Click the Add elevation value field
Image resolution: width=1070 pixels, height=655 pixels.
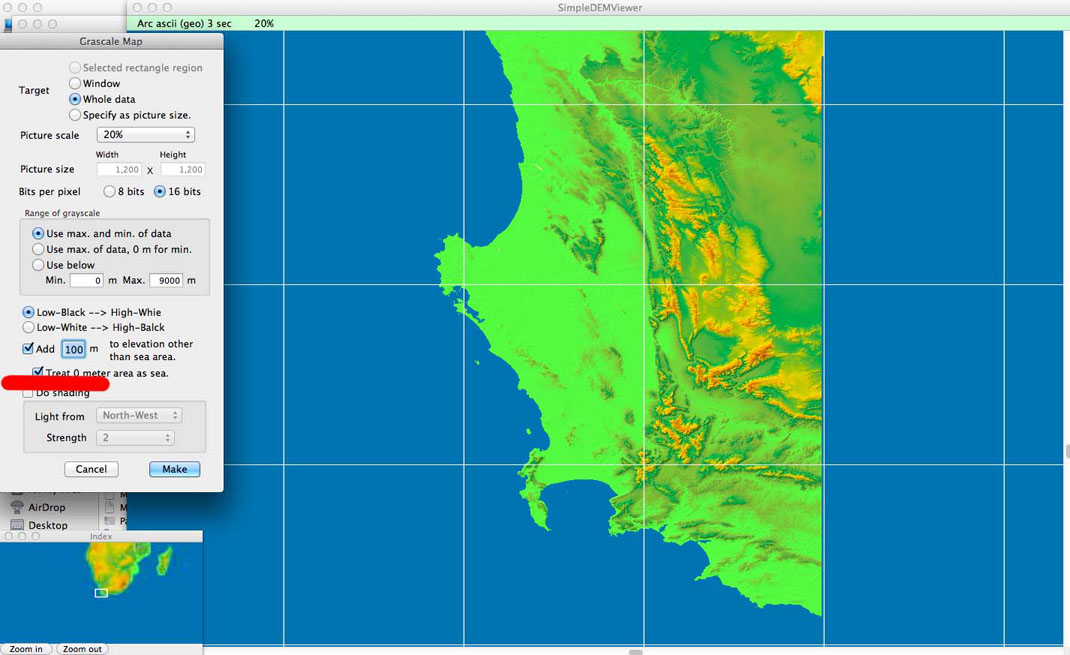pyautogui.click(x=74, y=349)
